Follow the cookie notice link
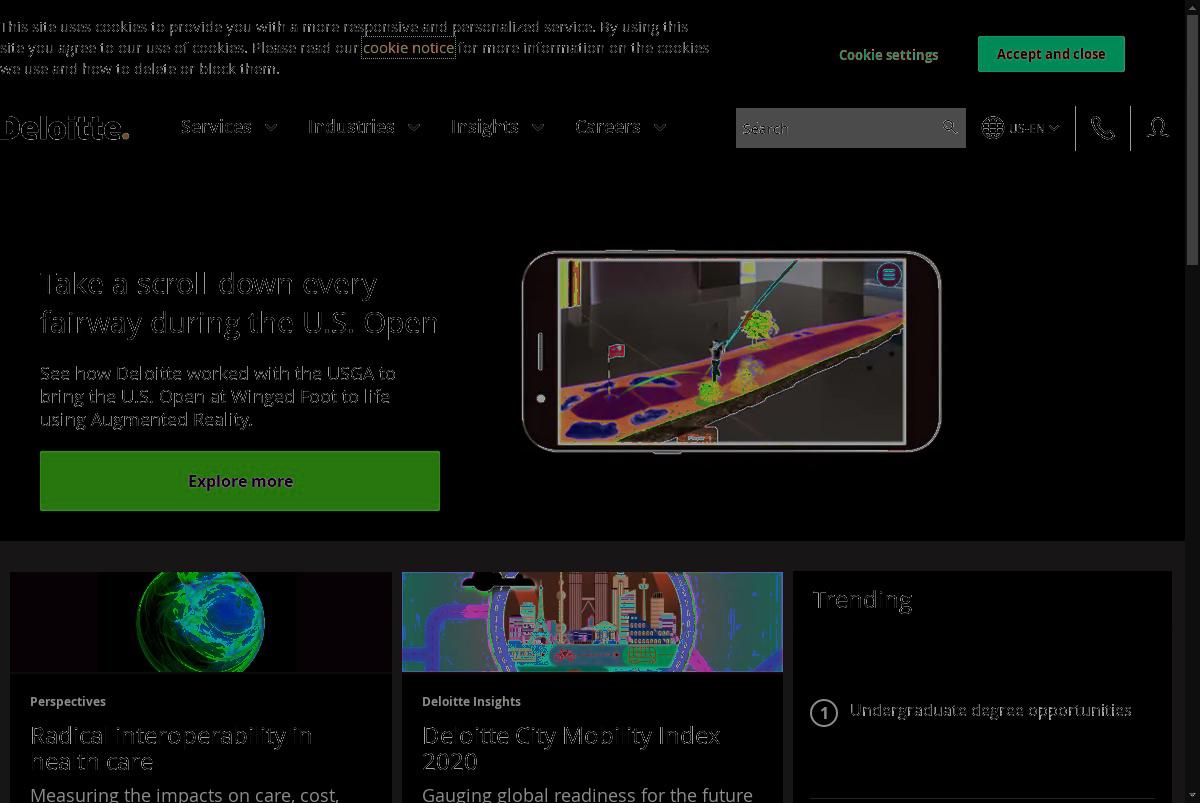The width and height of the screenshot is (1200, 803). point(408,48)
